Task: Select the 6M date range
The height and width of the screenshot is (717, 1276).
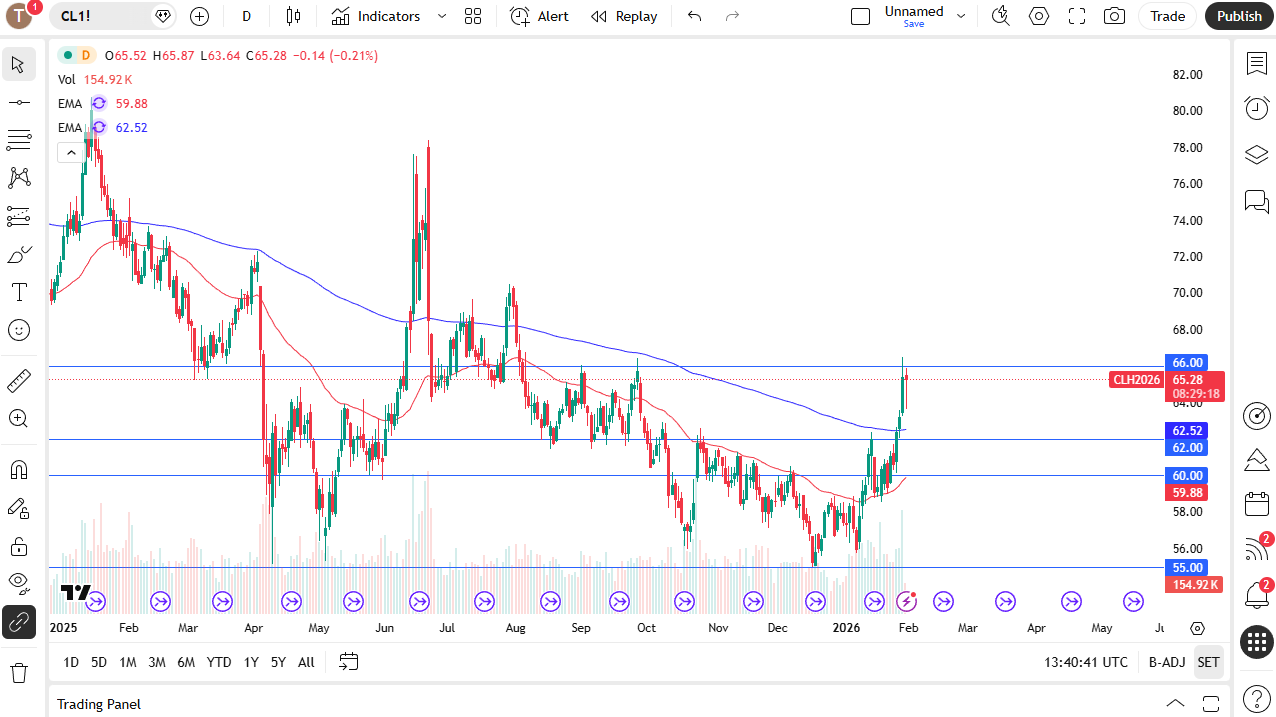Action: click(186, 662)
